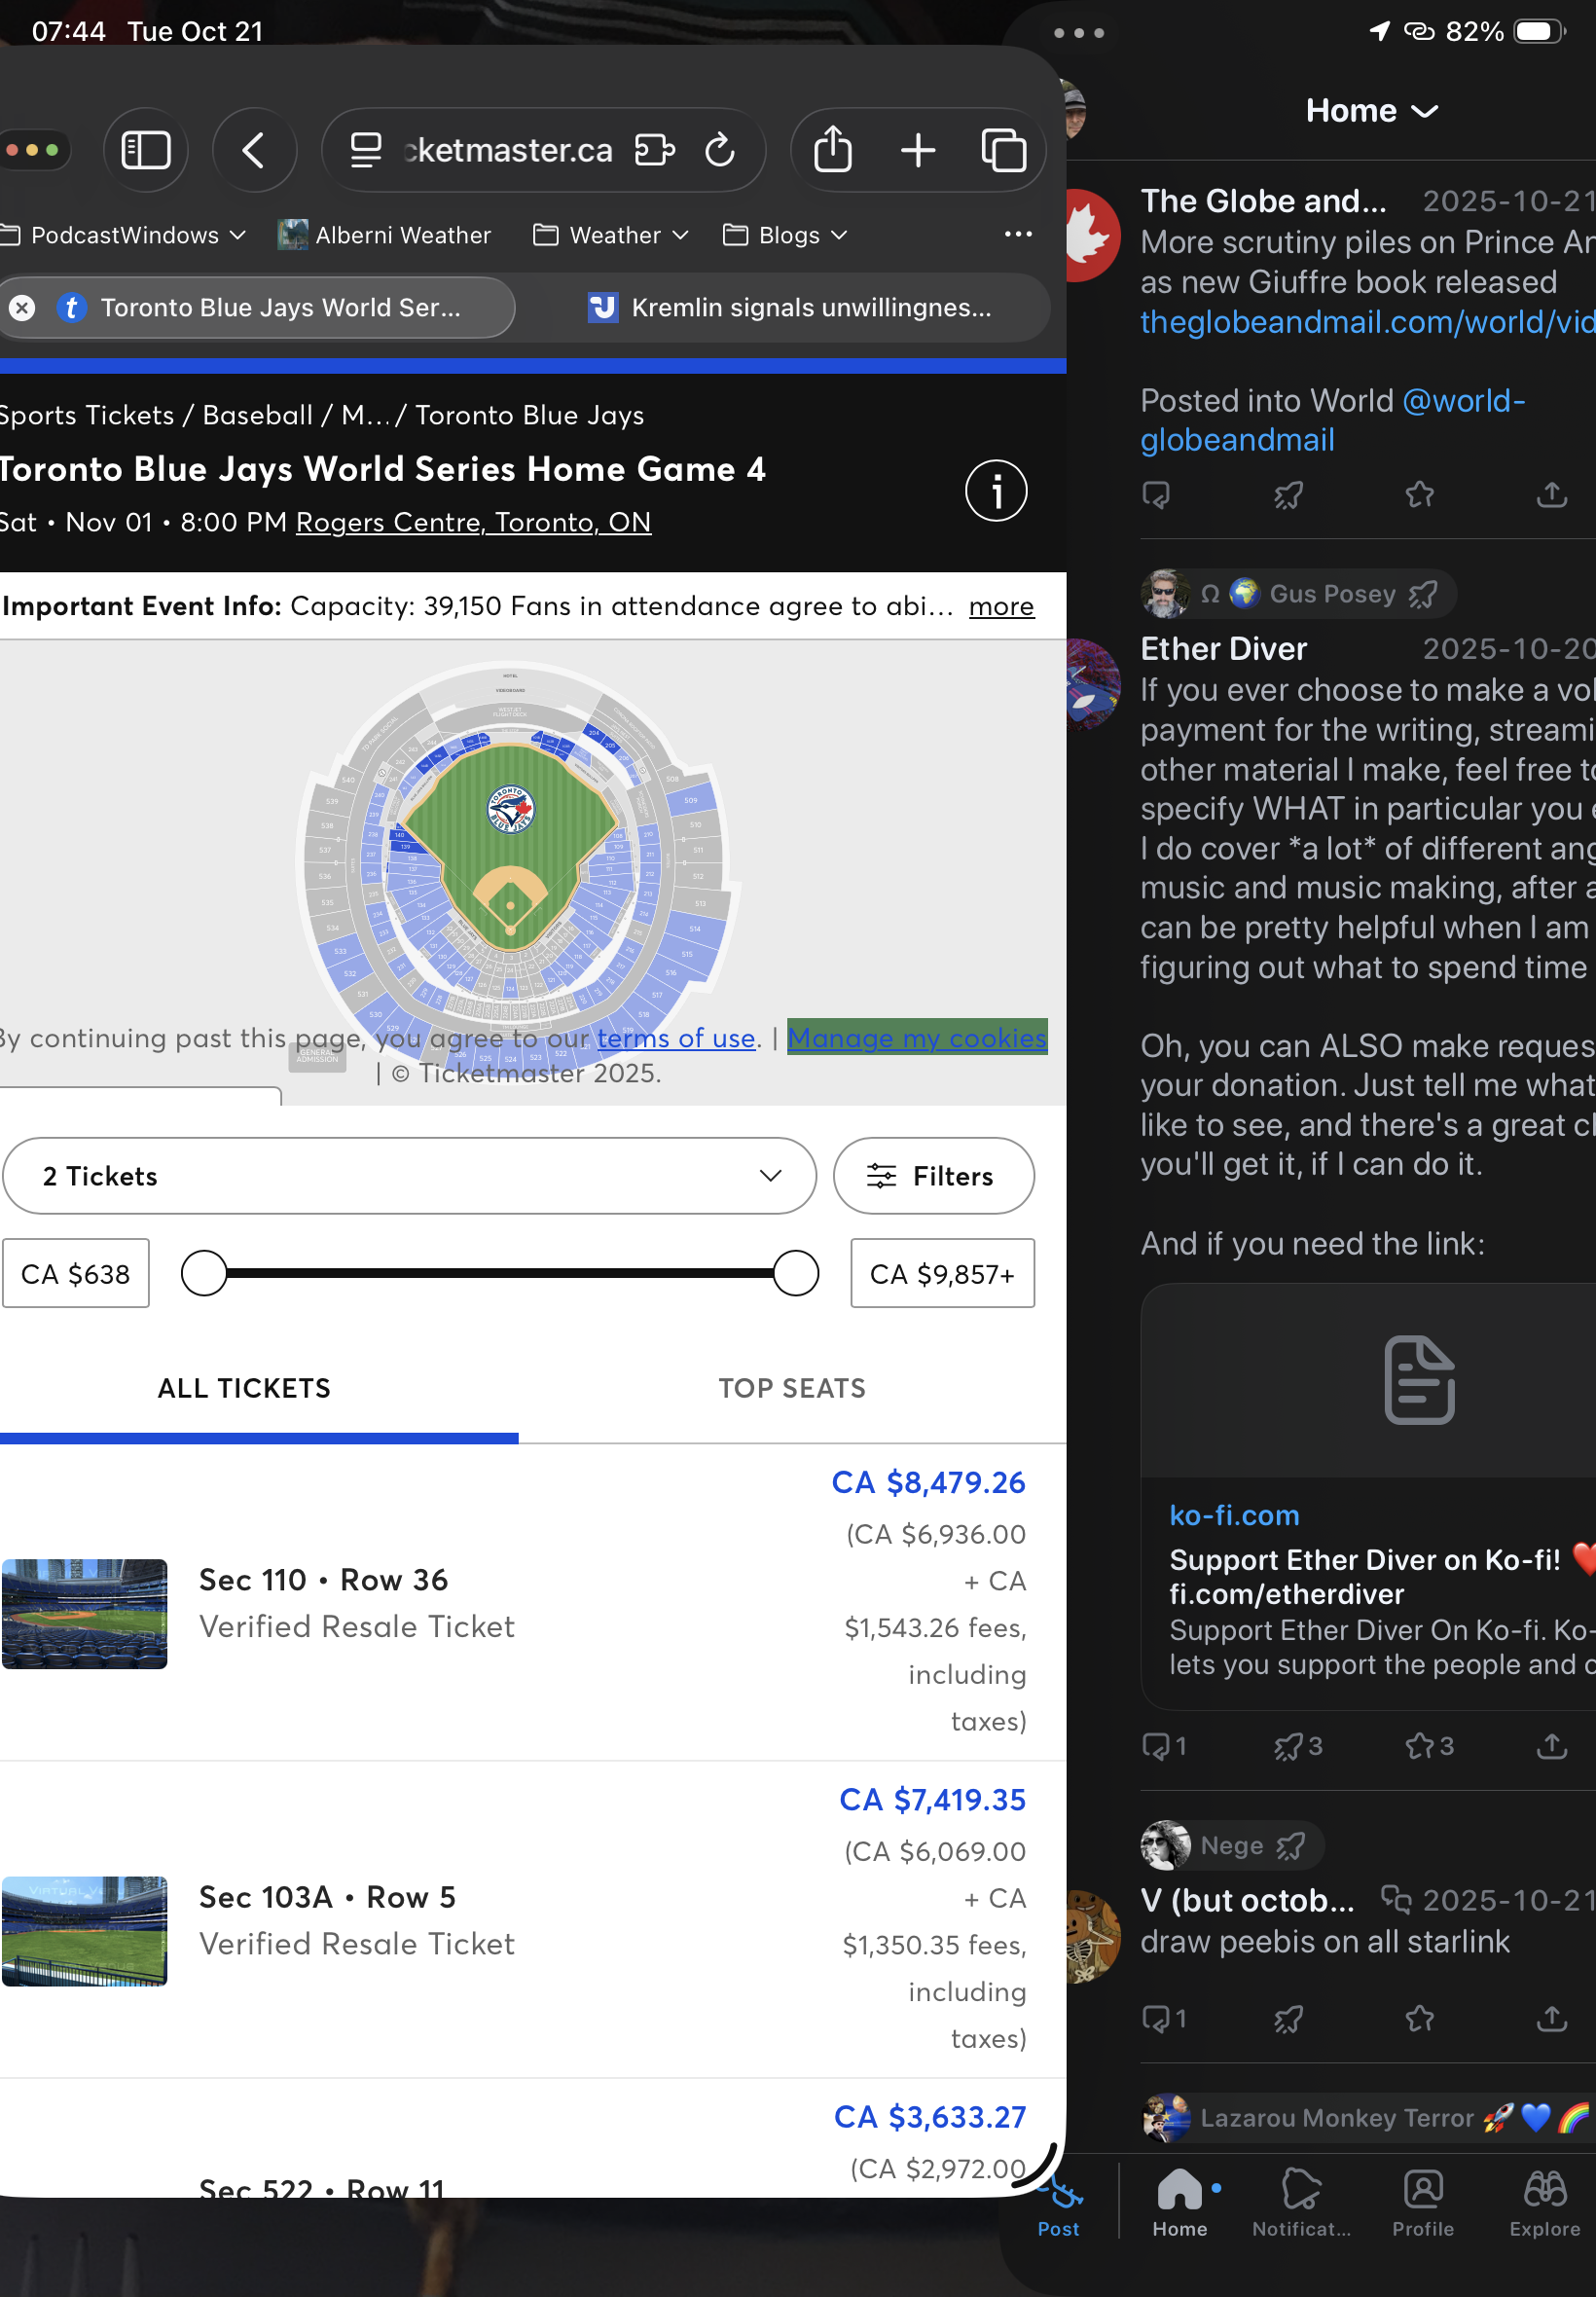Open the event info icon
This screenshot has width=1596, height=2297.
[x=995, y=491]
